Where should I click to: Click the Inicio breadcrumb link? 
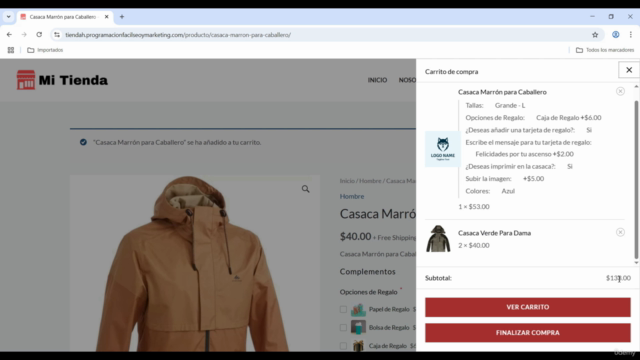pos(347,180)
